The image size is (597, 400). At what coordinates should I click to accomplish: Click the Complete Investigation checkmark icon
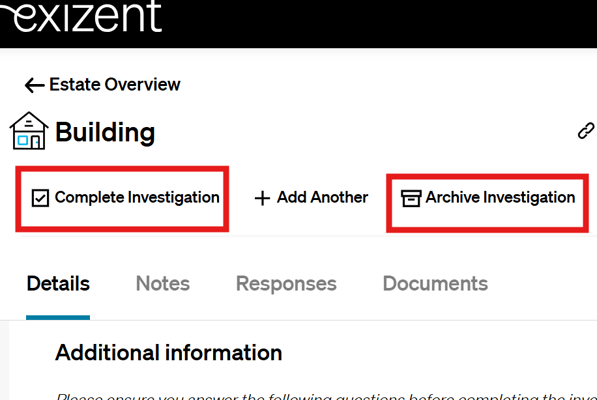[40, 198]
